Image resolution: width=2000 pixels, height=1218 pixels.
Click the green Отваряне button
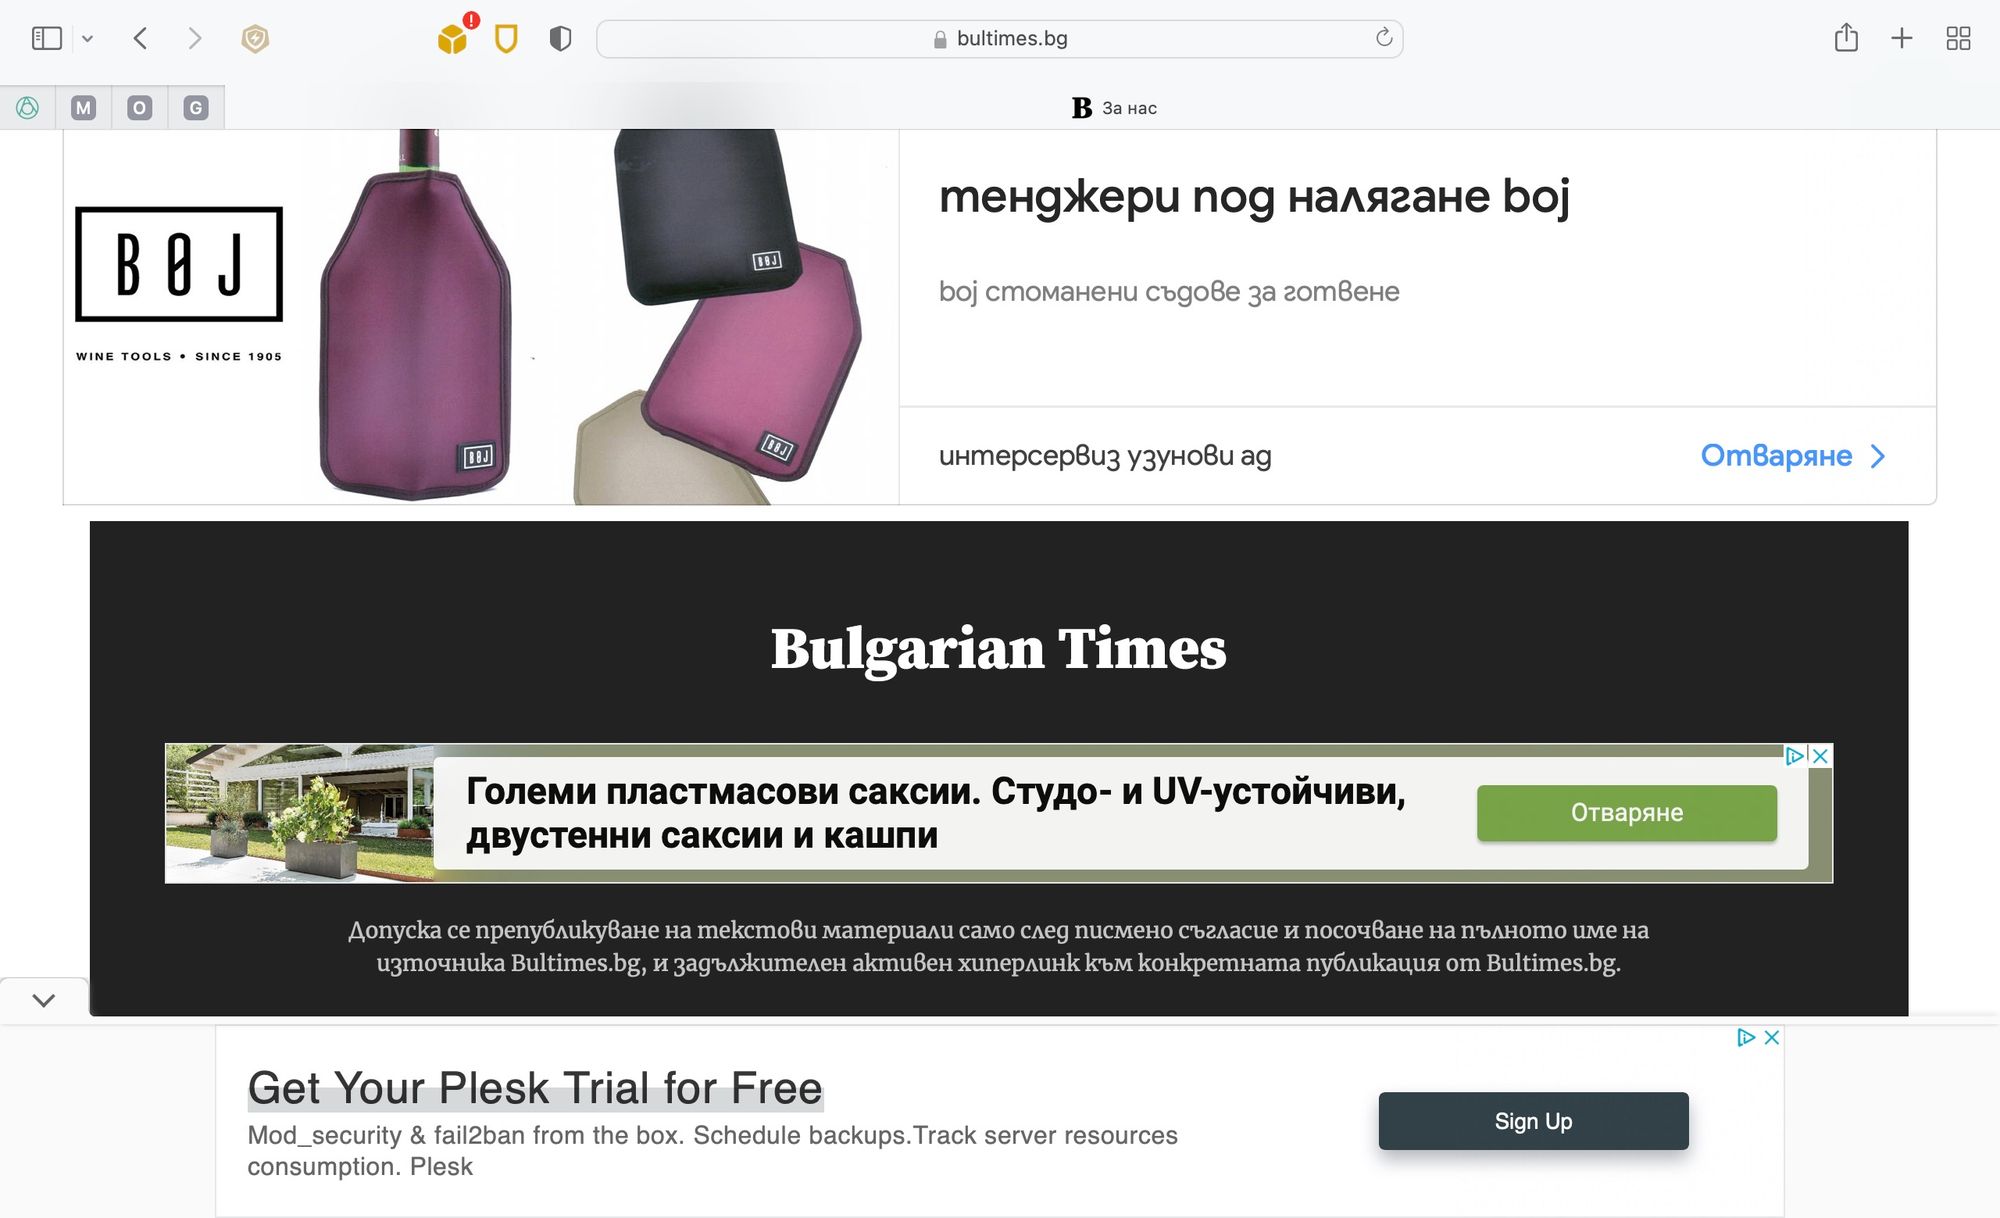(1627, 813)
